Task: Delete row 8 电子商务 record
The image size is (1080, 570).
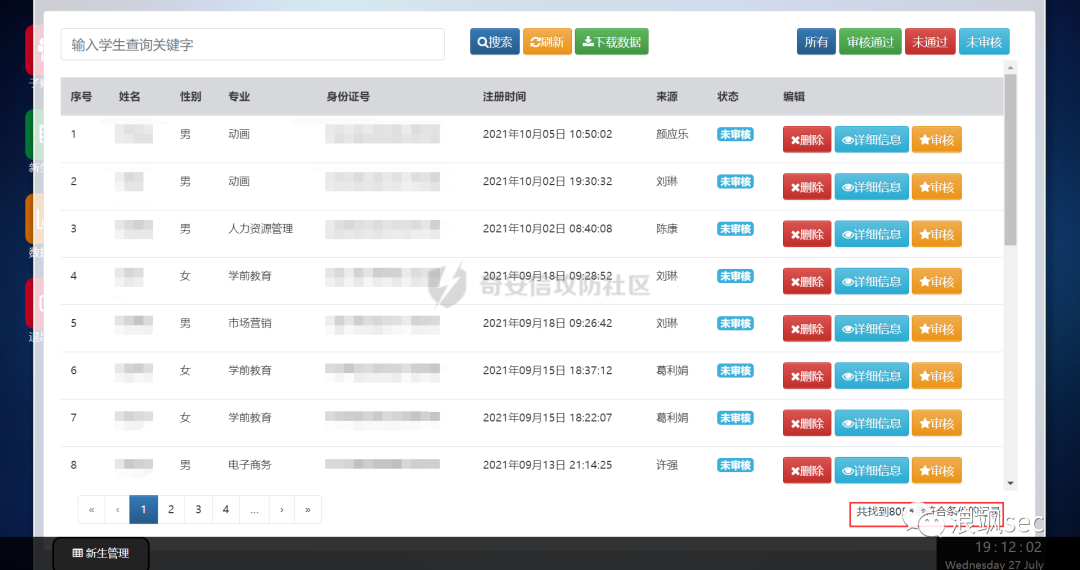Action: click(x=807, y=471)
